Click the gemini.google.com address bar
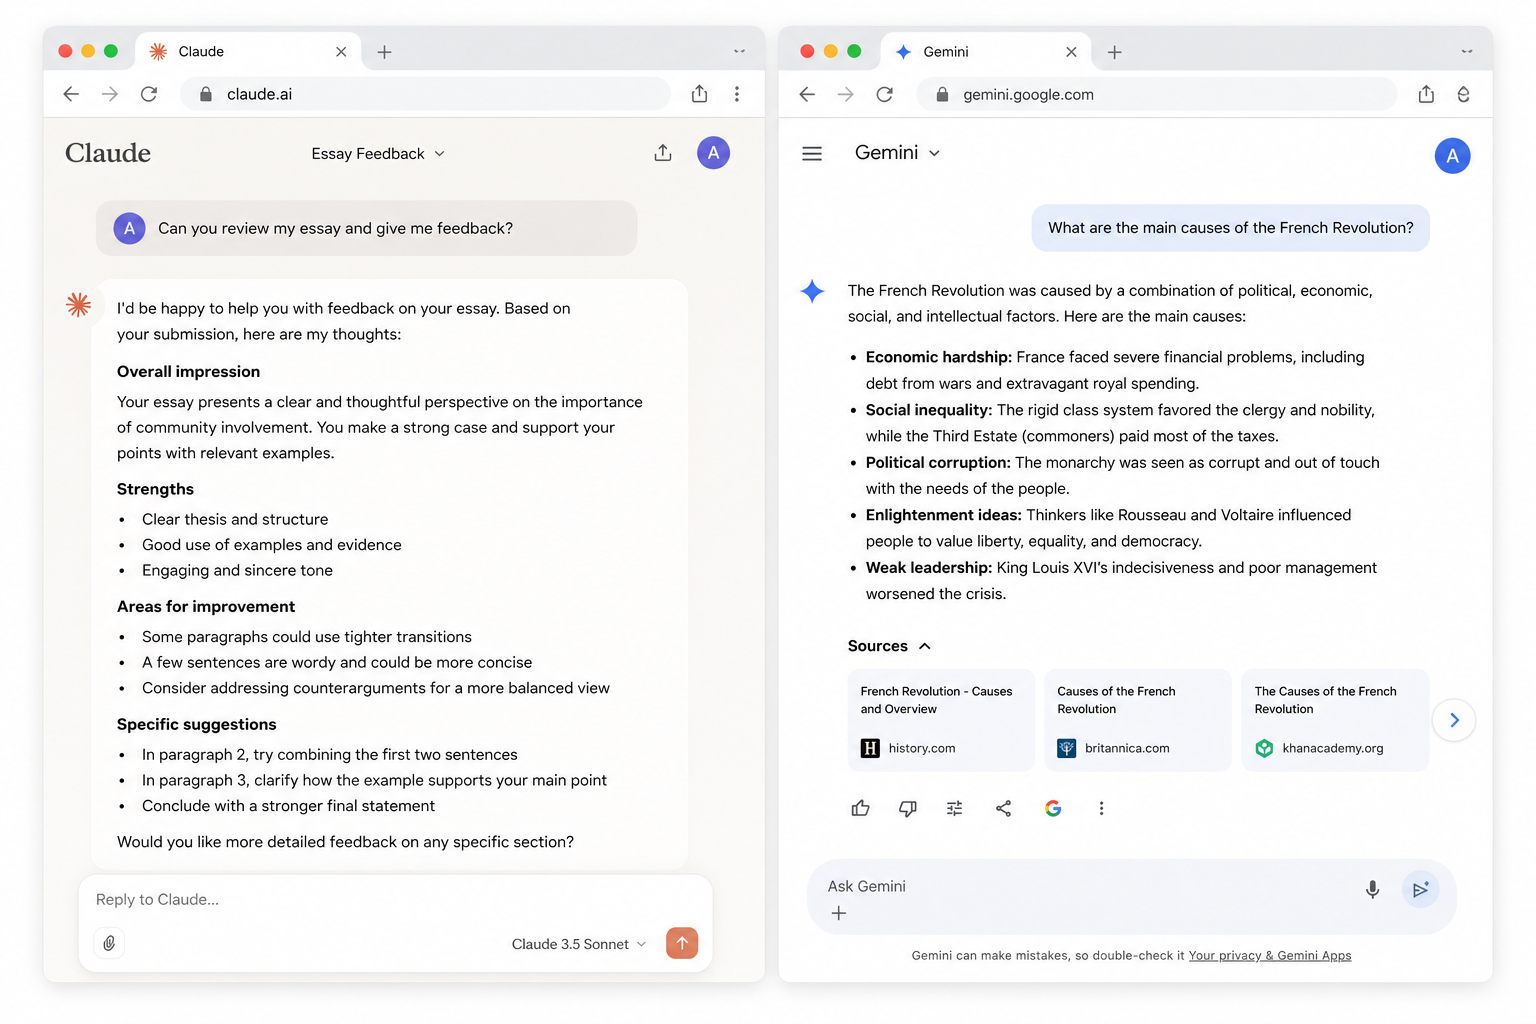The height and width of the screenshot is (1024, 1536). point(1157,94)
